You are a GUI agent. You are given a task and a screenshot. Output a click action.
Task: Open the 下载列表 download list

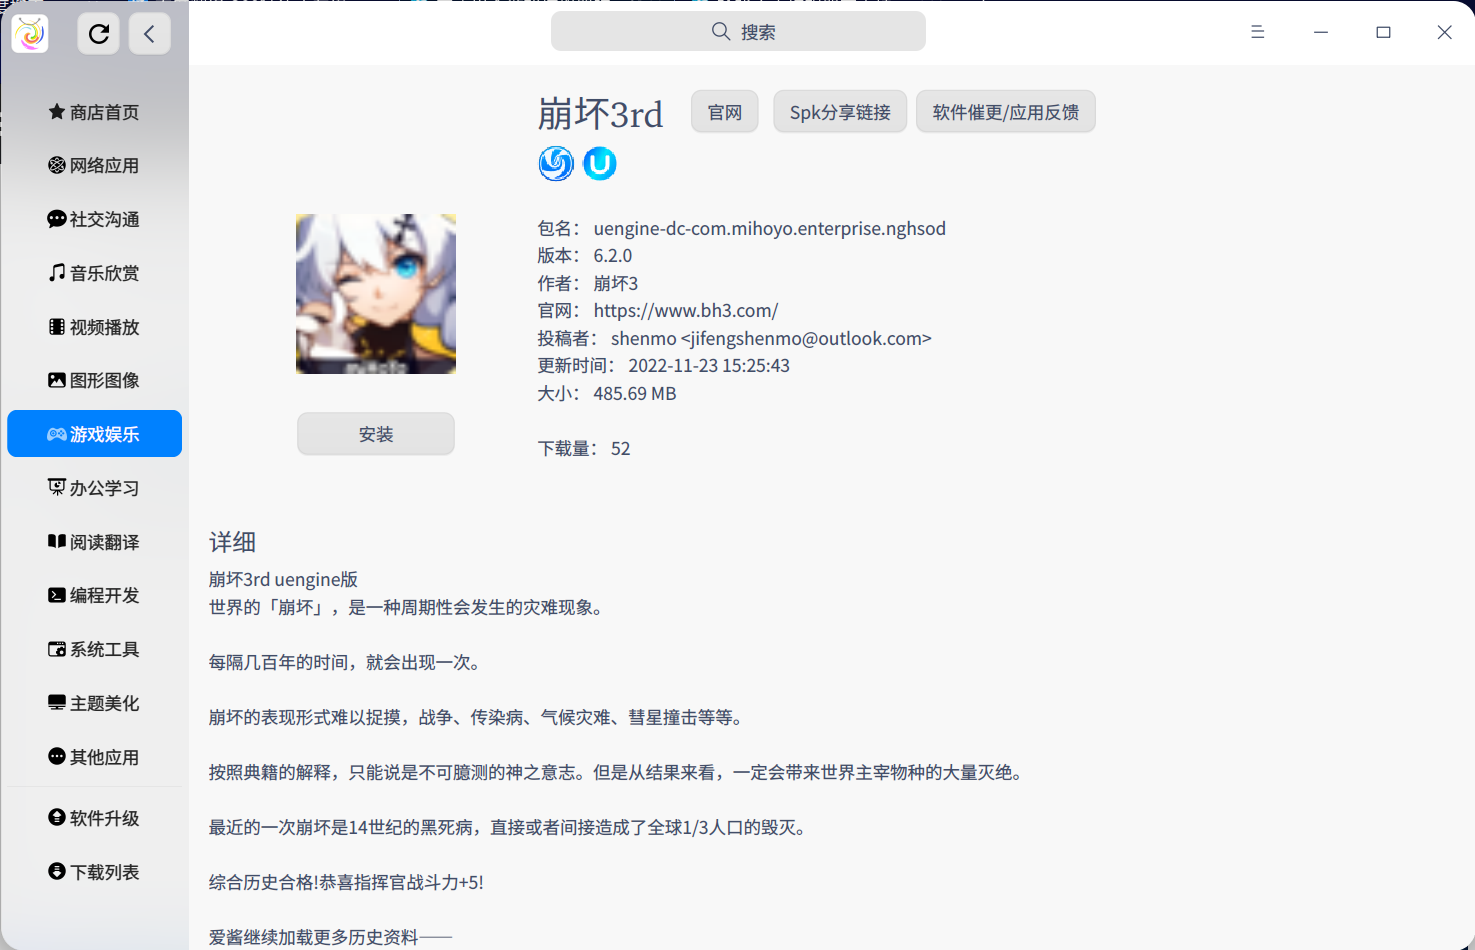tap(94, 871)
